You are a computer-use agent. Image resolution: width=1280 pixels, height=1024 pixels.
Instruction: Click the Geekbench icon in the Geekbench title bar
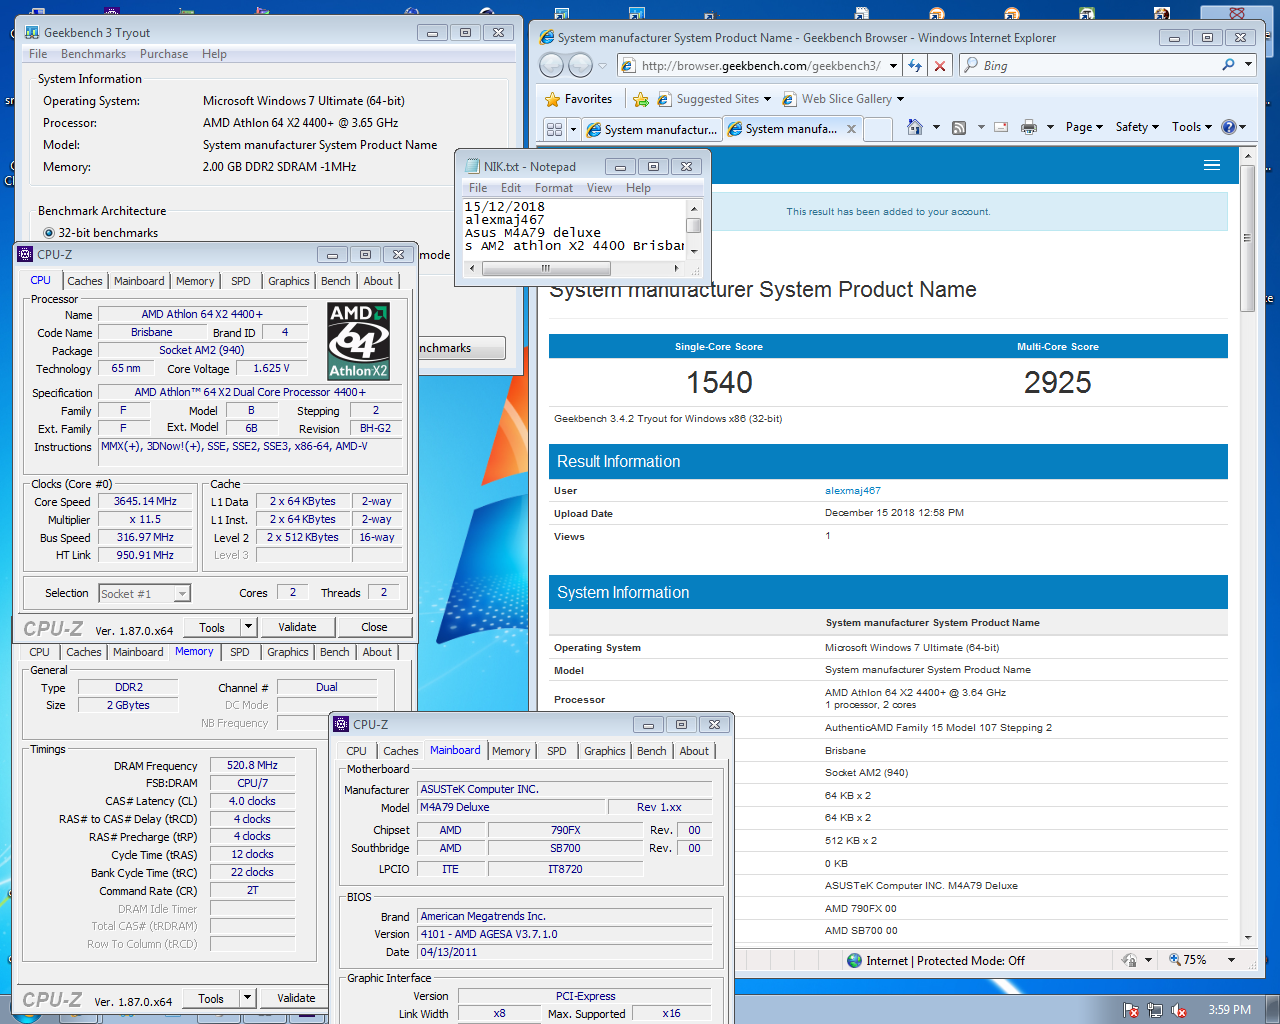32,33
